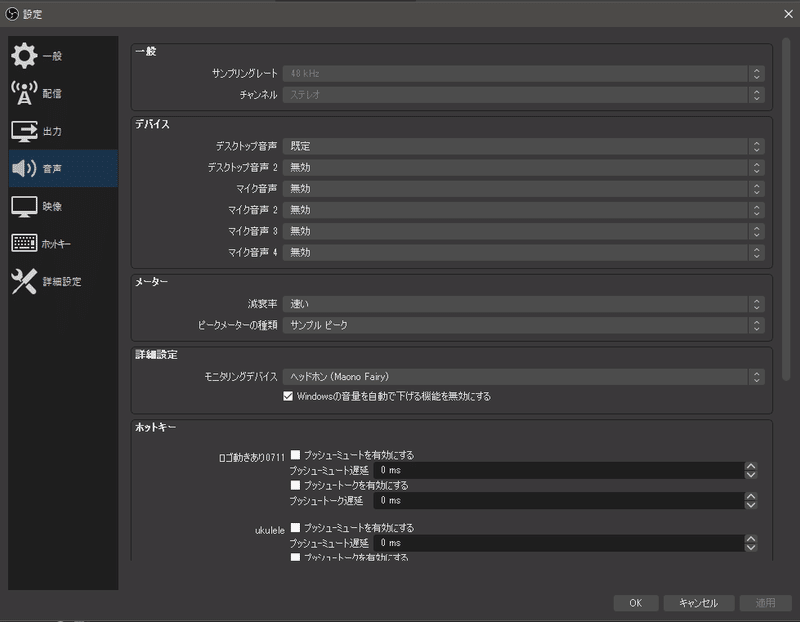Close the 設定 settings window
Viewport: 800px width, 622px height.
788,14
